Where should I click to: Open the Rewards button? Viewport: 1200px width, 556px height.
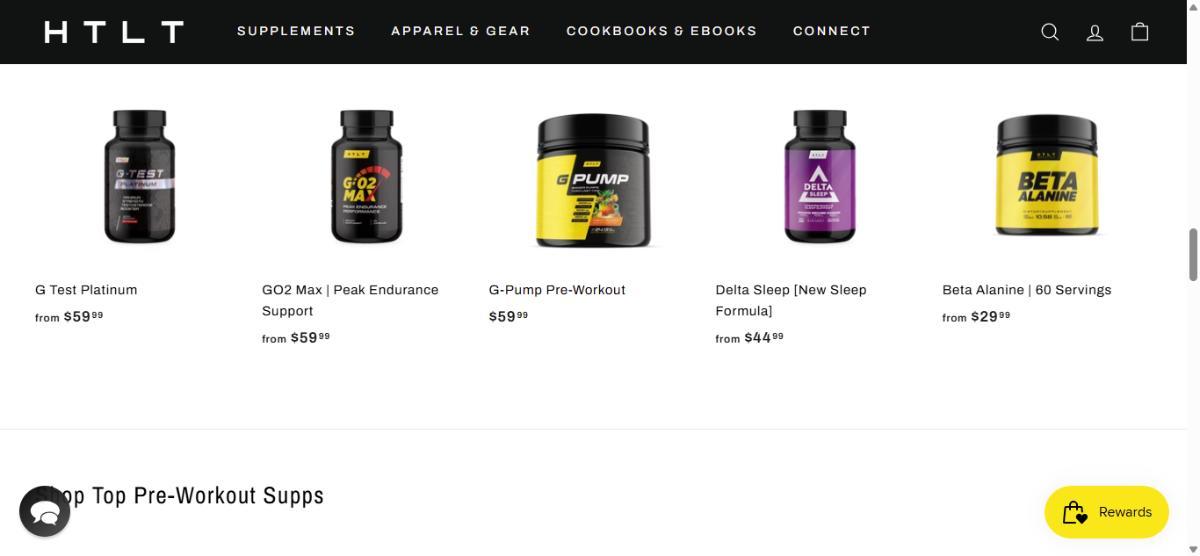[x=1107, y=512]
